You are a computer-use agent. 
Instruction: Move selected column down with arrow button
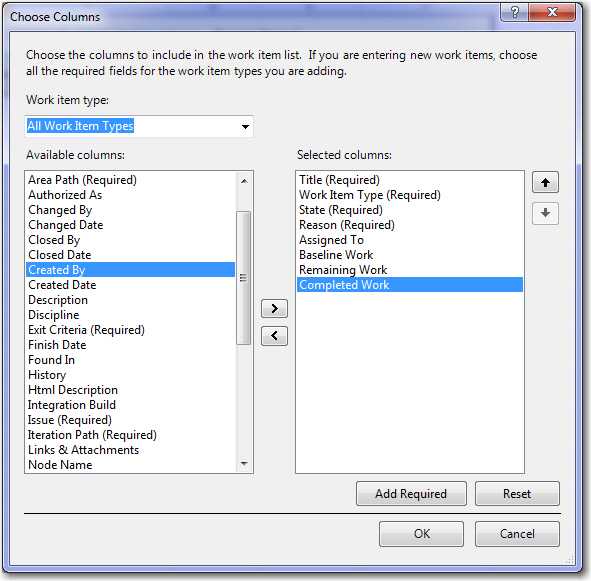(x=545, y=213)
